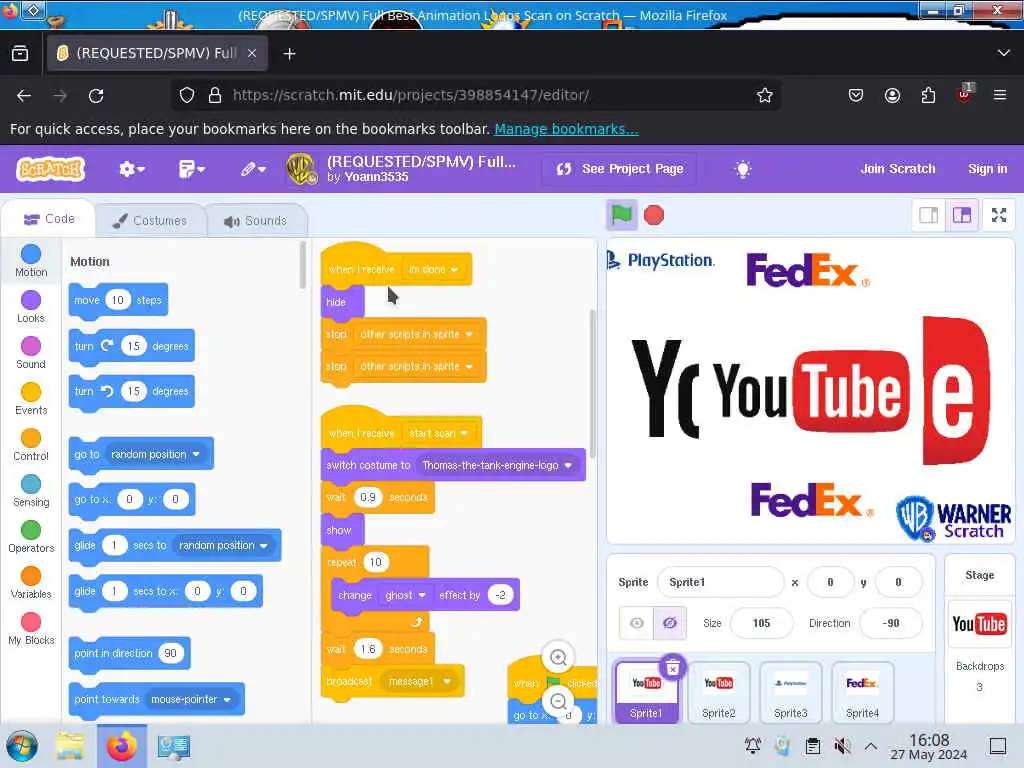Delete Sprite1 with trash icon
Screen dimensions: 1024x768
(x=673, y=667)
